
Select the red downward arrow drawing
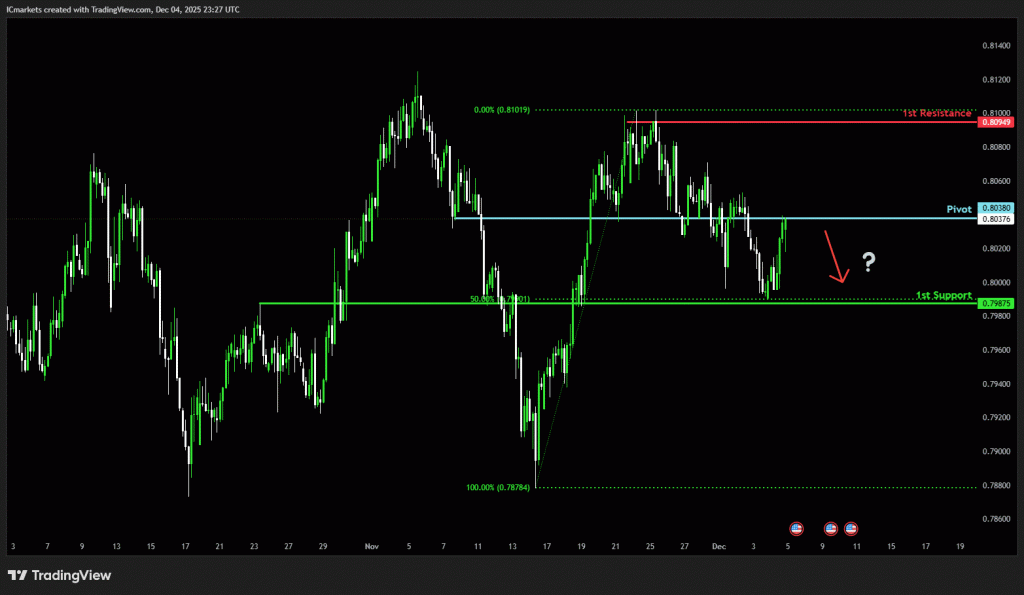coord(835,256)
